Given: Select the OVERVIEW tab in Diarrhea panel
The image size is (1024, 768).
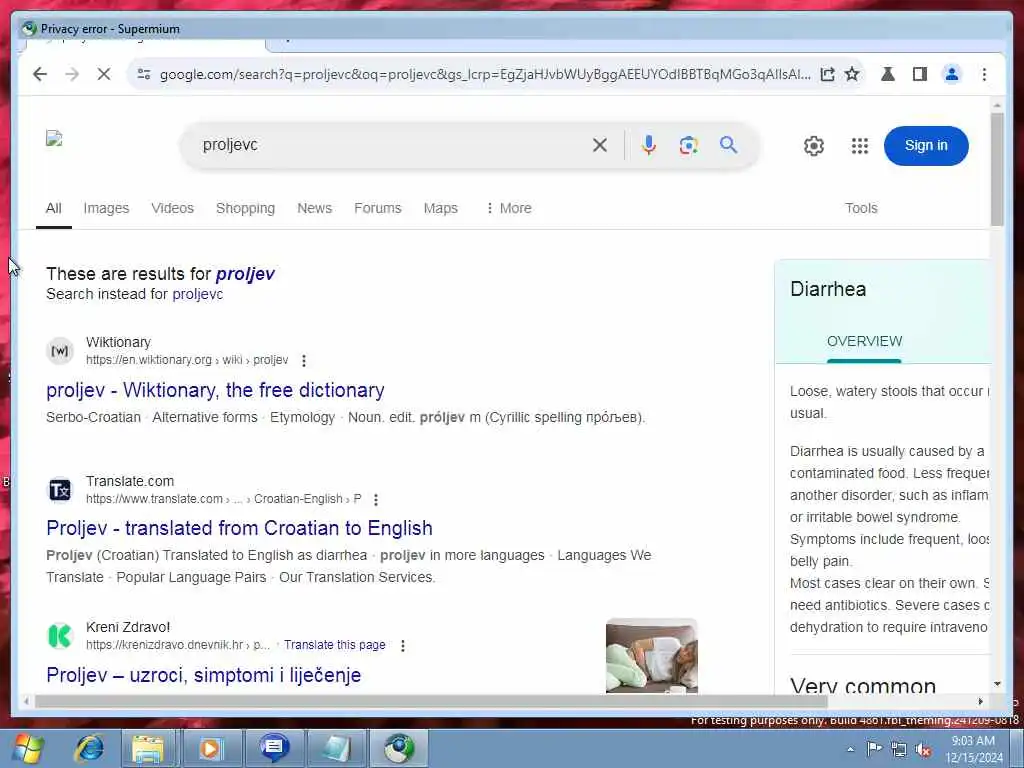Looking at the screenshot, I should 864,342.
